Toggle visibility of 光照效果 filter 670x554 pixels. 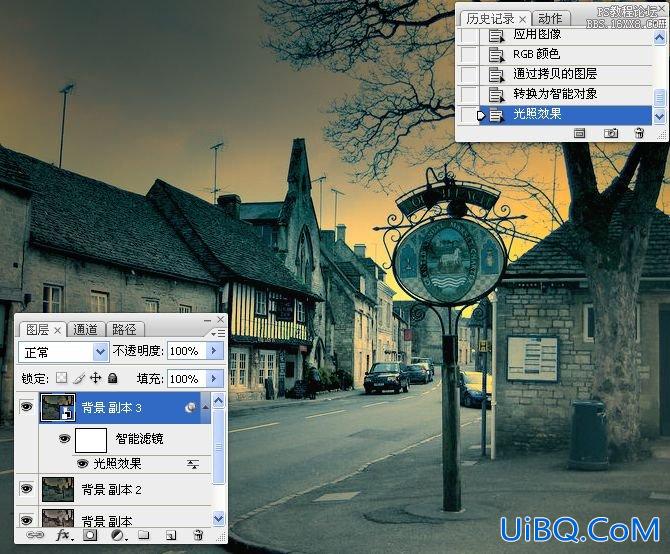[x=82, y=464]
